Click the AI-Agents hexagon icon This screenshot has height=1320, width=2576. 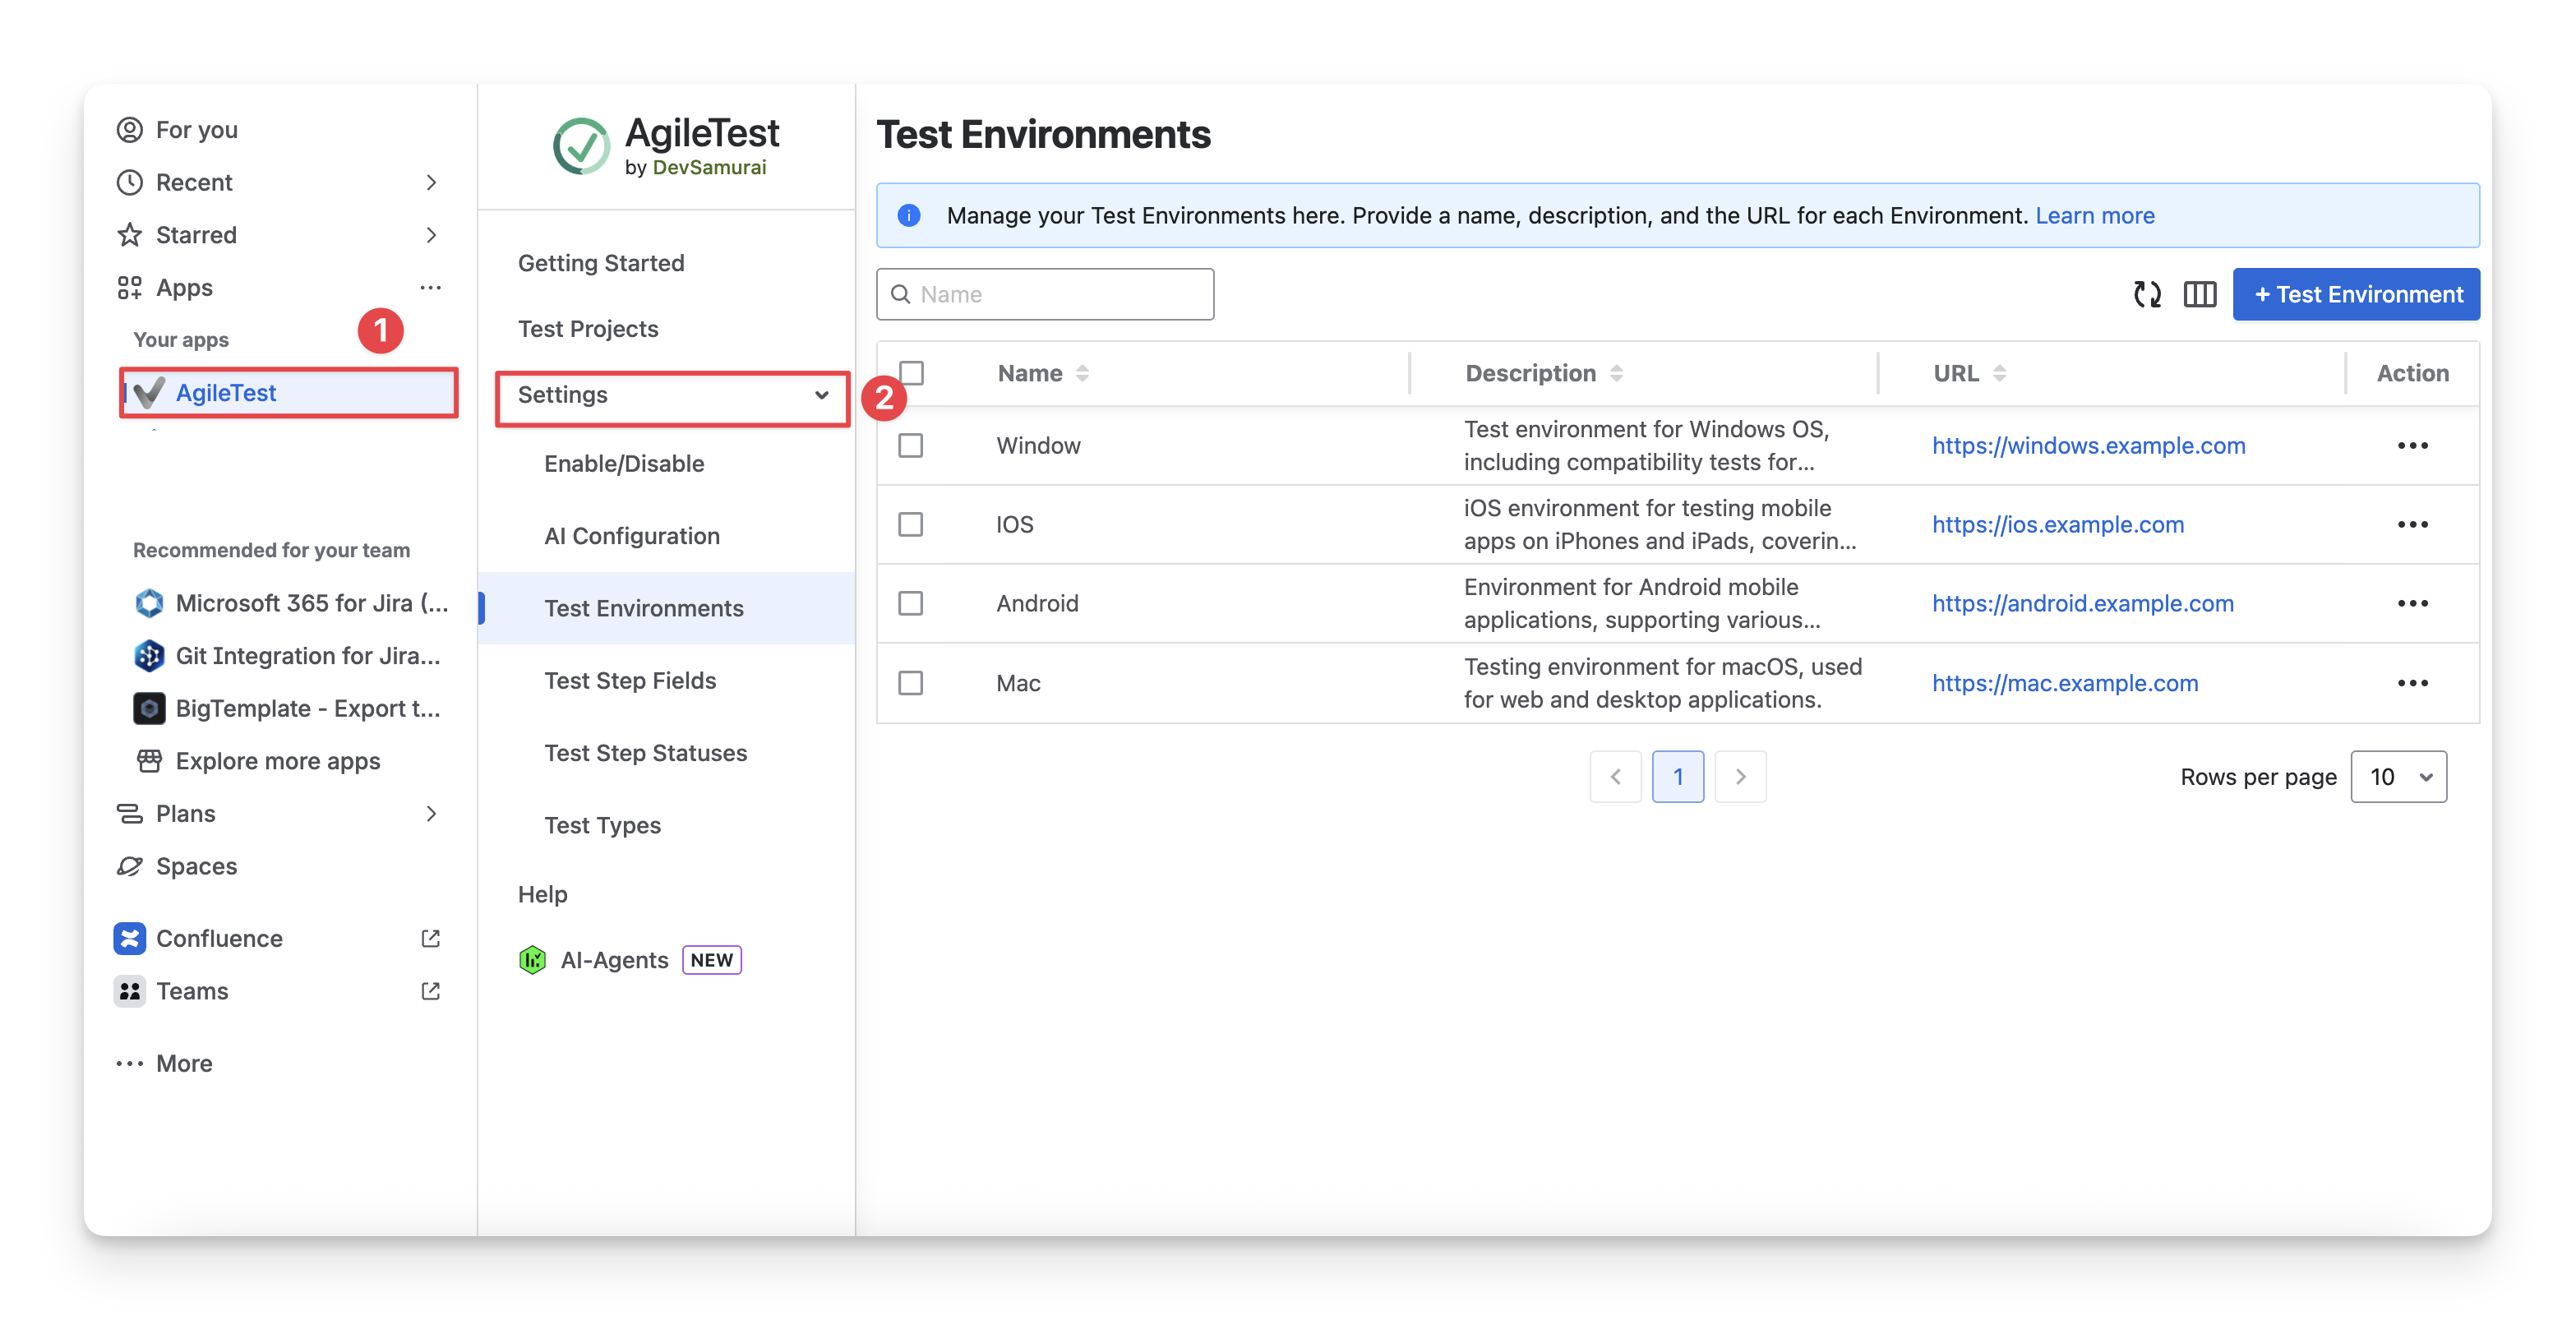point(532,960)
